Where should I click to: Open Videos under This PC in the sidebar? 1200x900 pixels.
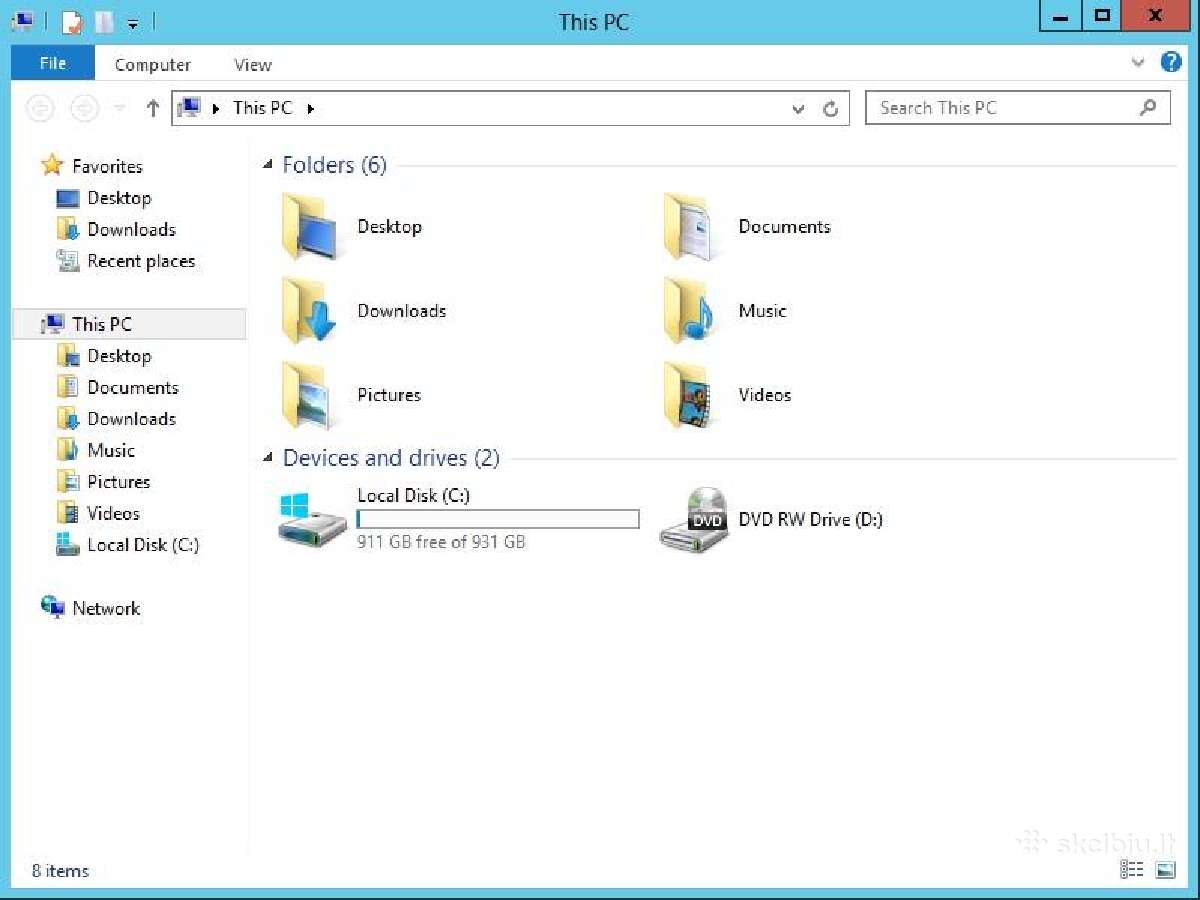point(99,513)
